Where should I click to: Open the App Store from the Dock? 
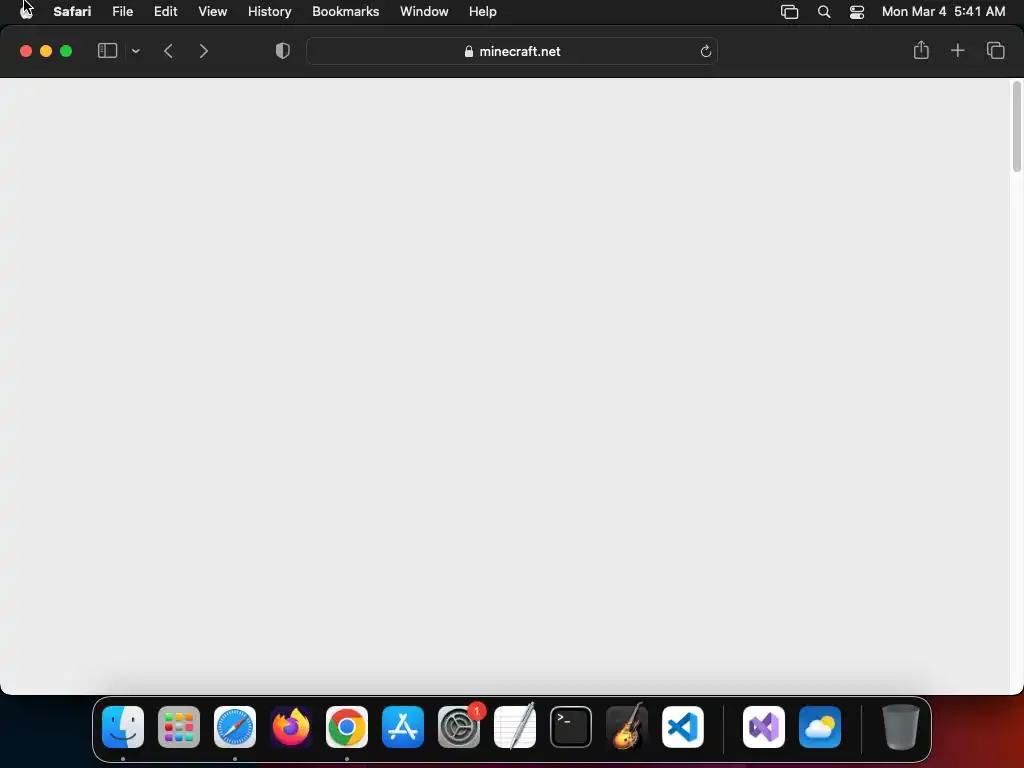(403, 727)
